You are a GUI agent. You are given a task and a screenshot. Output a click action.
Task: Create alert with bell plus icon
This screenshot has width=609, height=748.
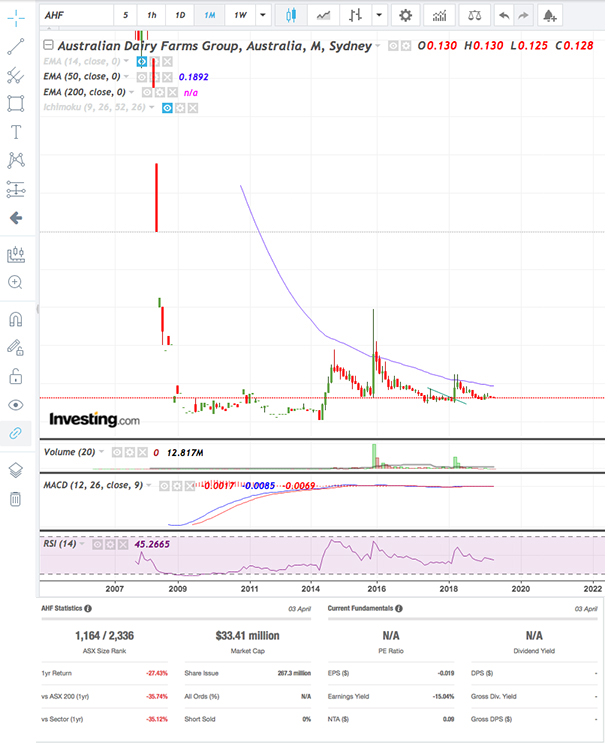point(550,15)
